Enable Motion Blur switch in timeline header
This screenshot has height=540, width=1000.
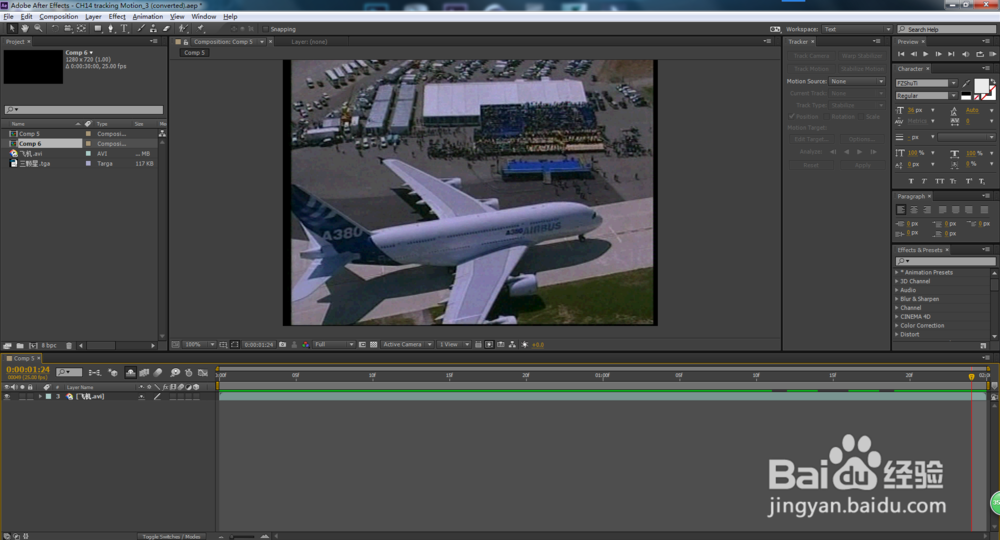[158, 372]
